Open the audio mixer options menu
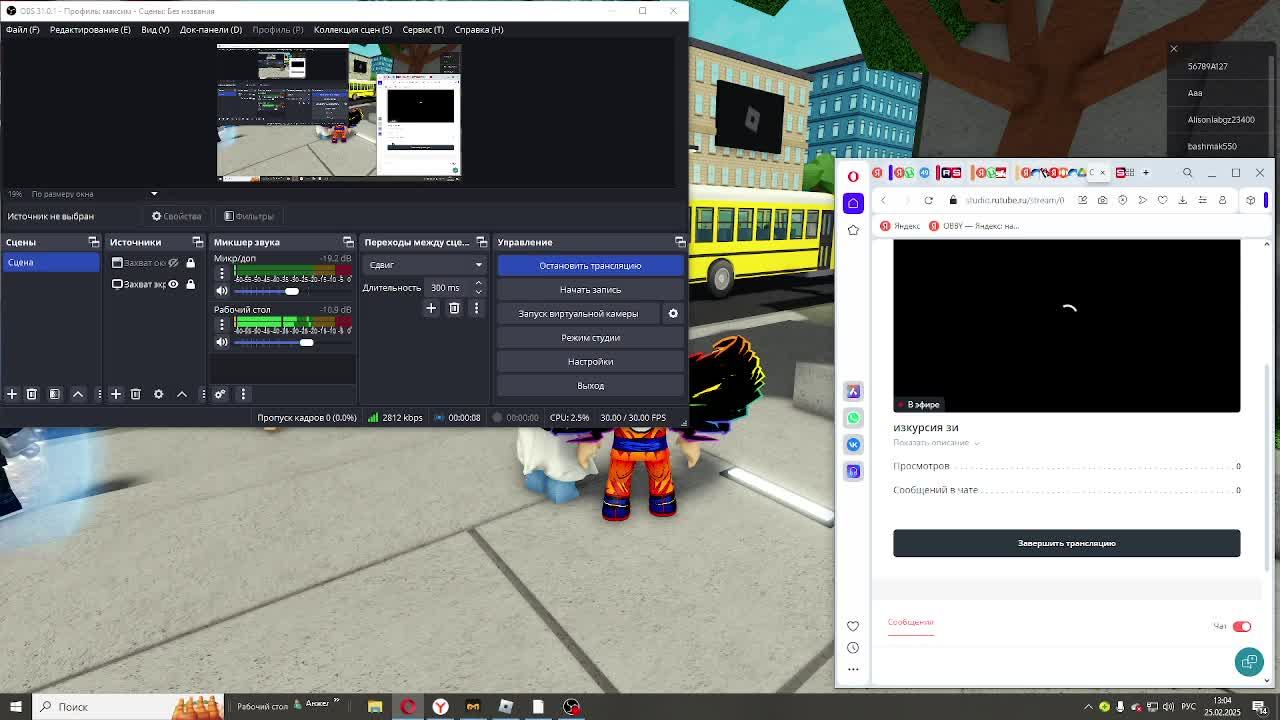Image resolution: width=1280 pixels, height=720 pixels. point(243,394)
